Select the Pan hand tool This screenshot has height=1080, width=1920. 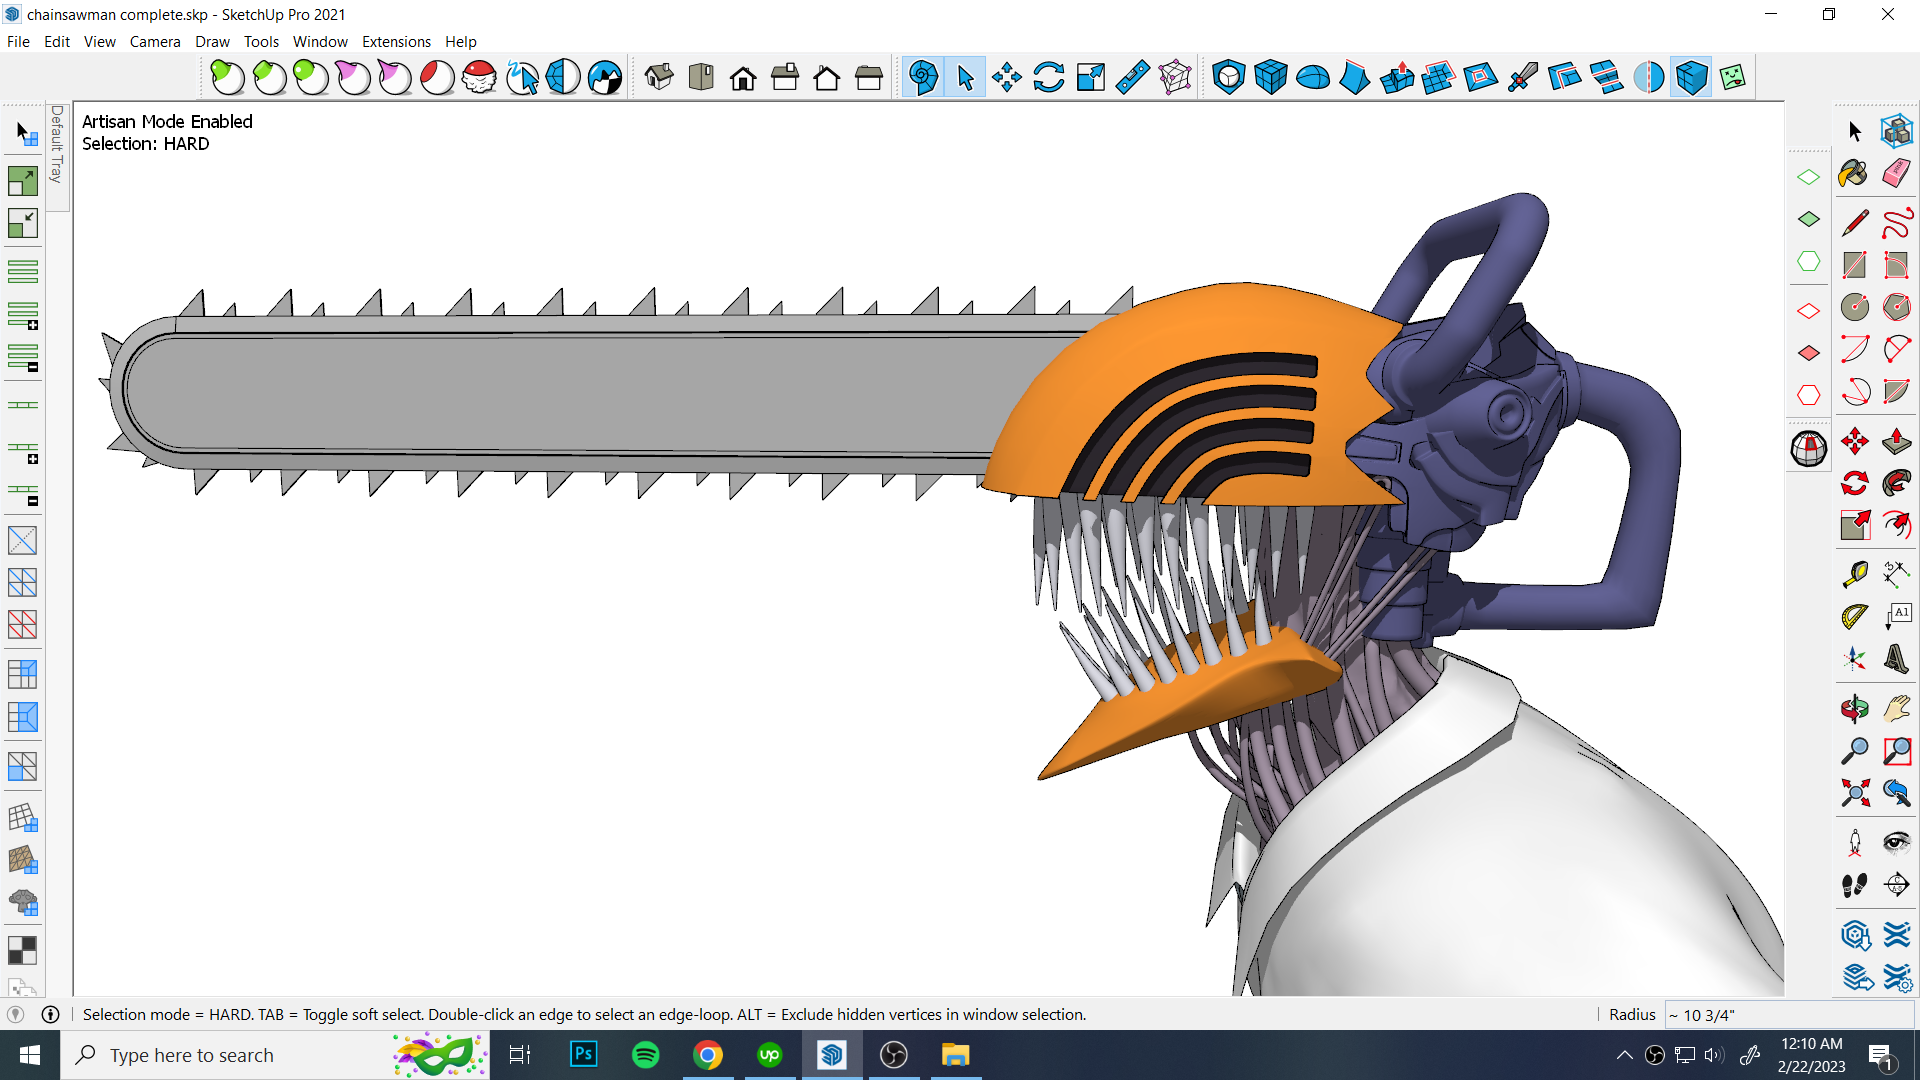point(1897,709)
